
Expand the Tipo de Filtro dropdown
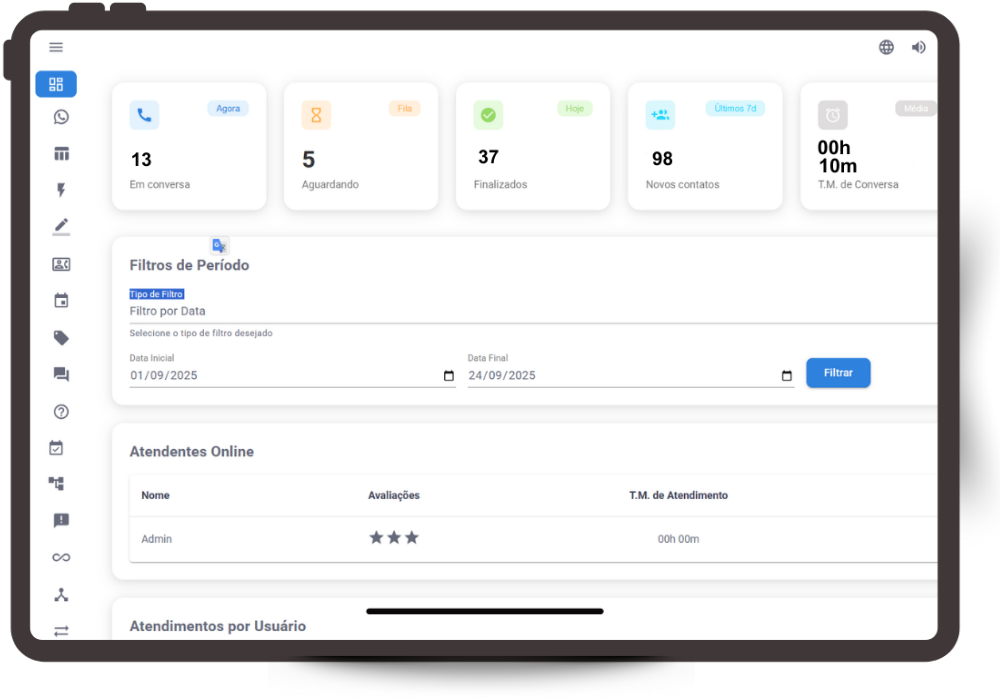tap(530, 311)
